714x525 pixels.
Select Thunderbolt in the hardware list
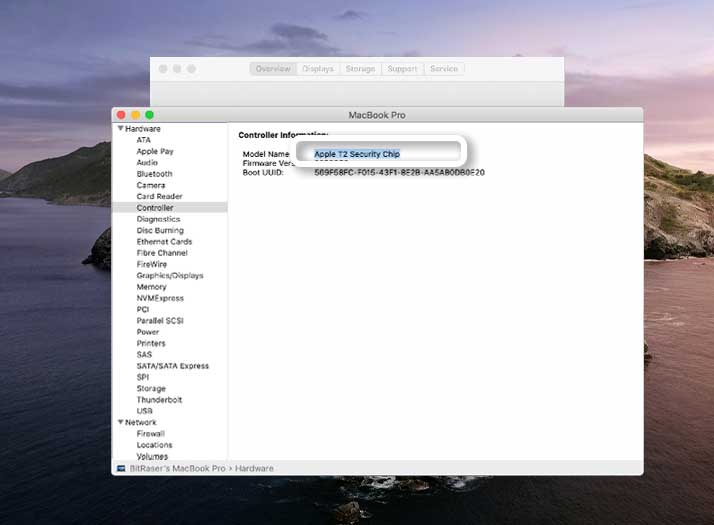click(x=159, y=400)
